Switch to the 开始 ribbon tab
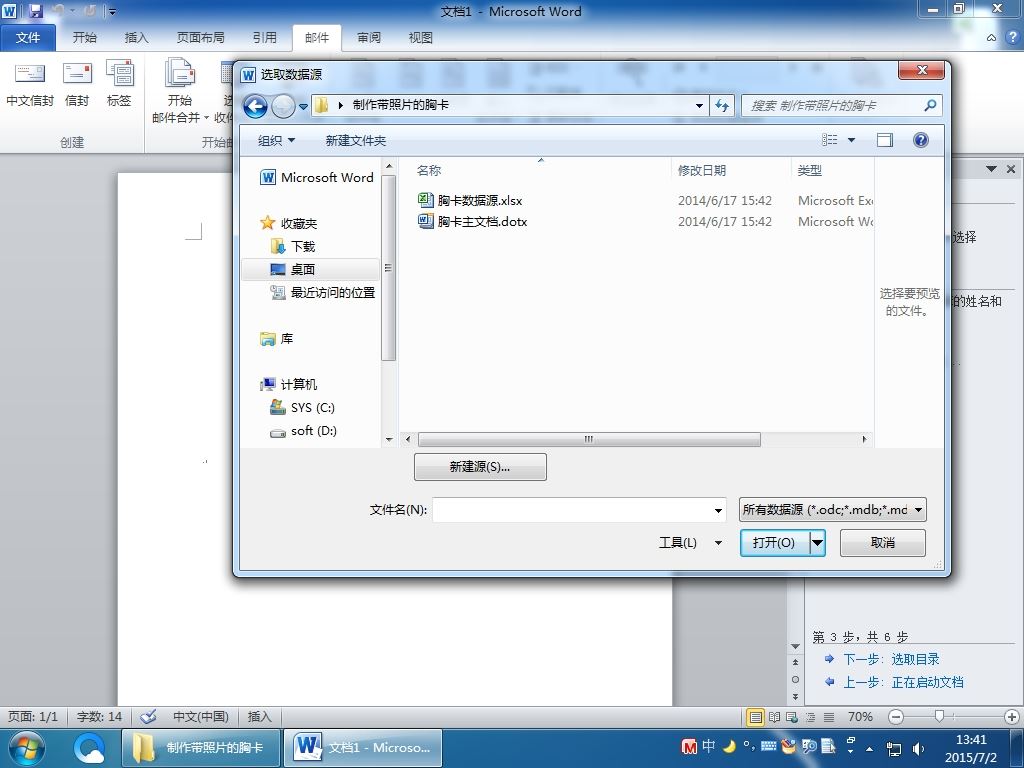The height and width of the screenshot is (768, 1024). (85, 38)
